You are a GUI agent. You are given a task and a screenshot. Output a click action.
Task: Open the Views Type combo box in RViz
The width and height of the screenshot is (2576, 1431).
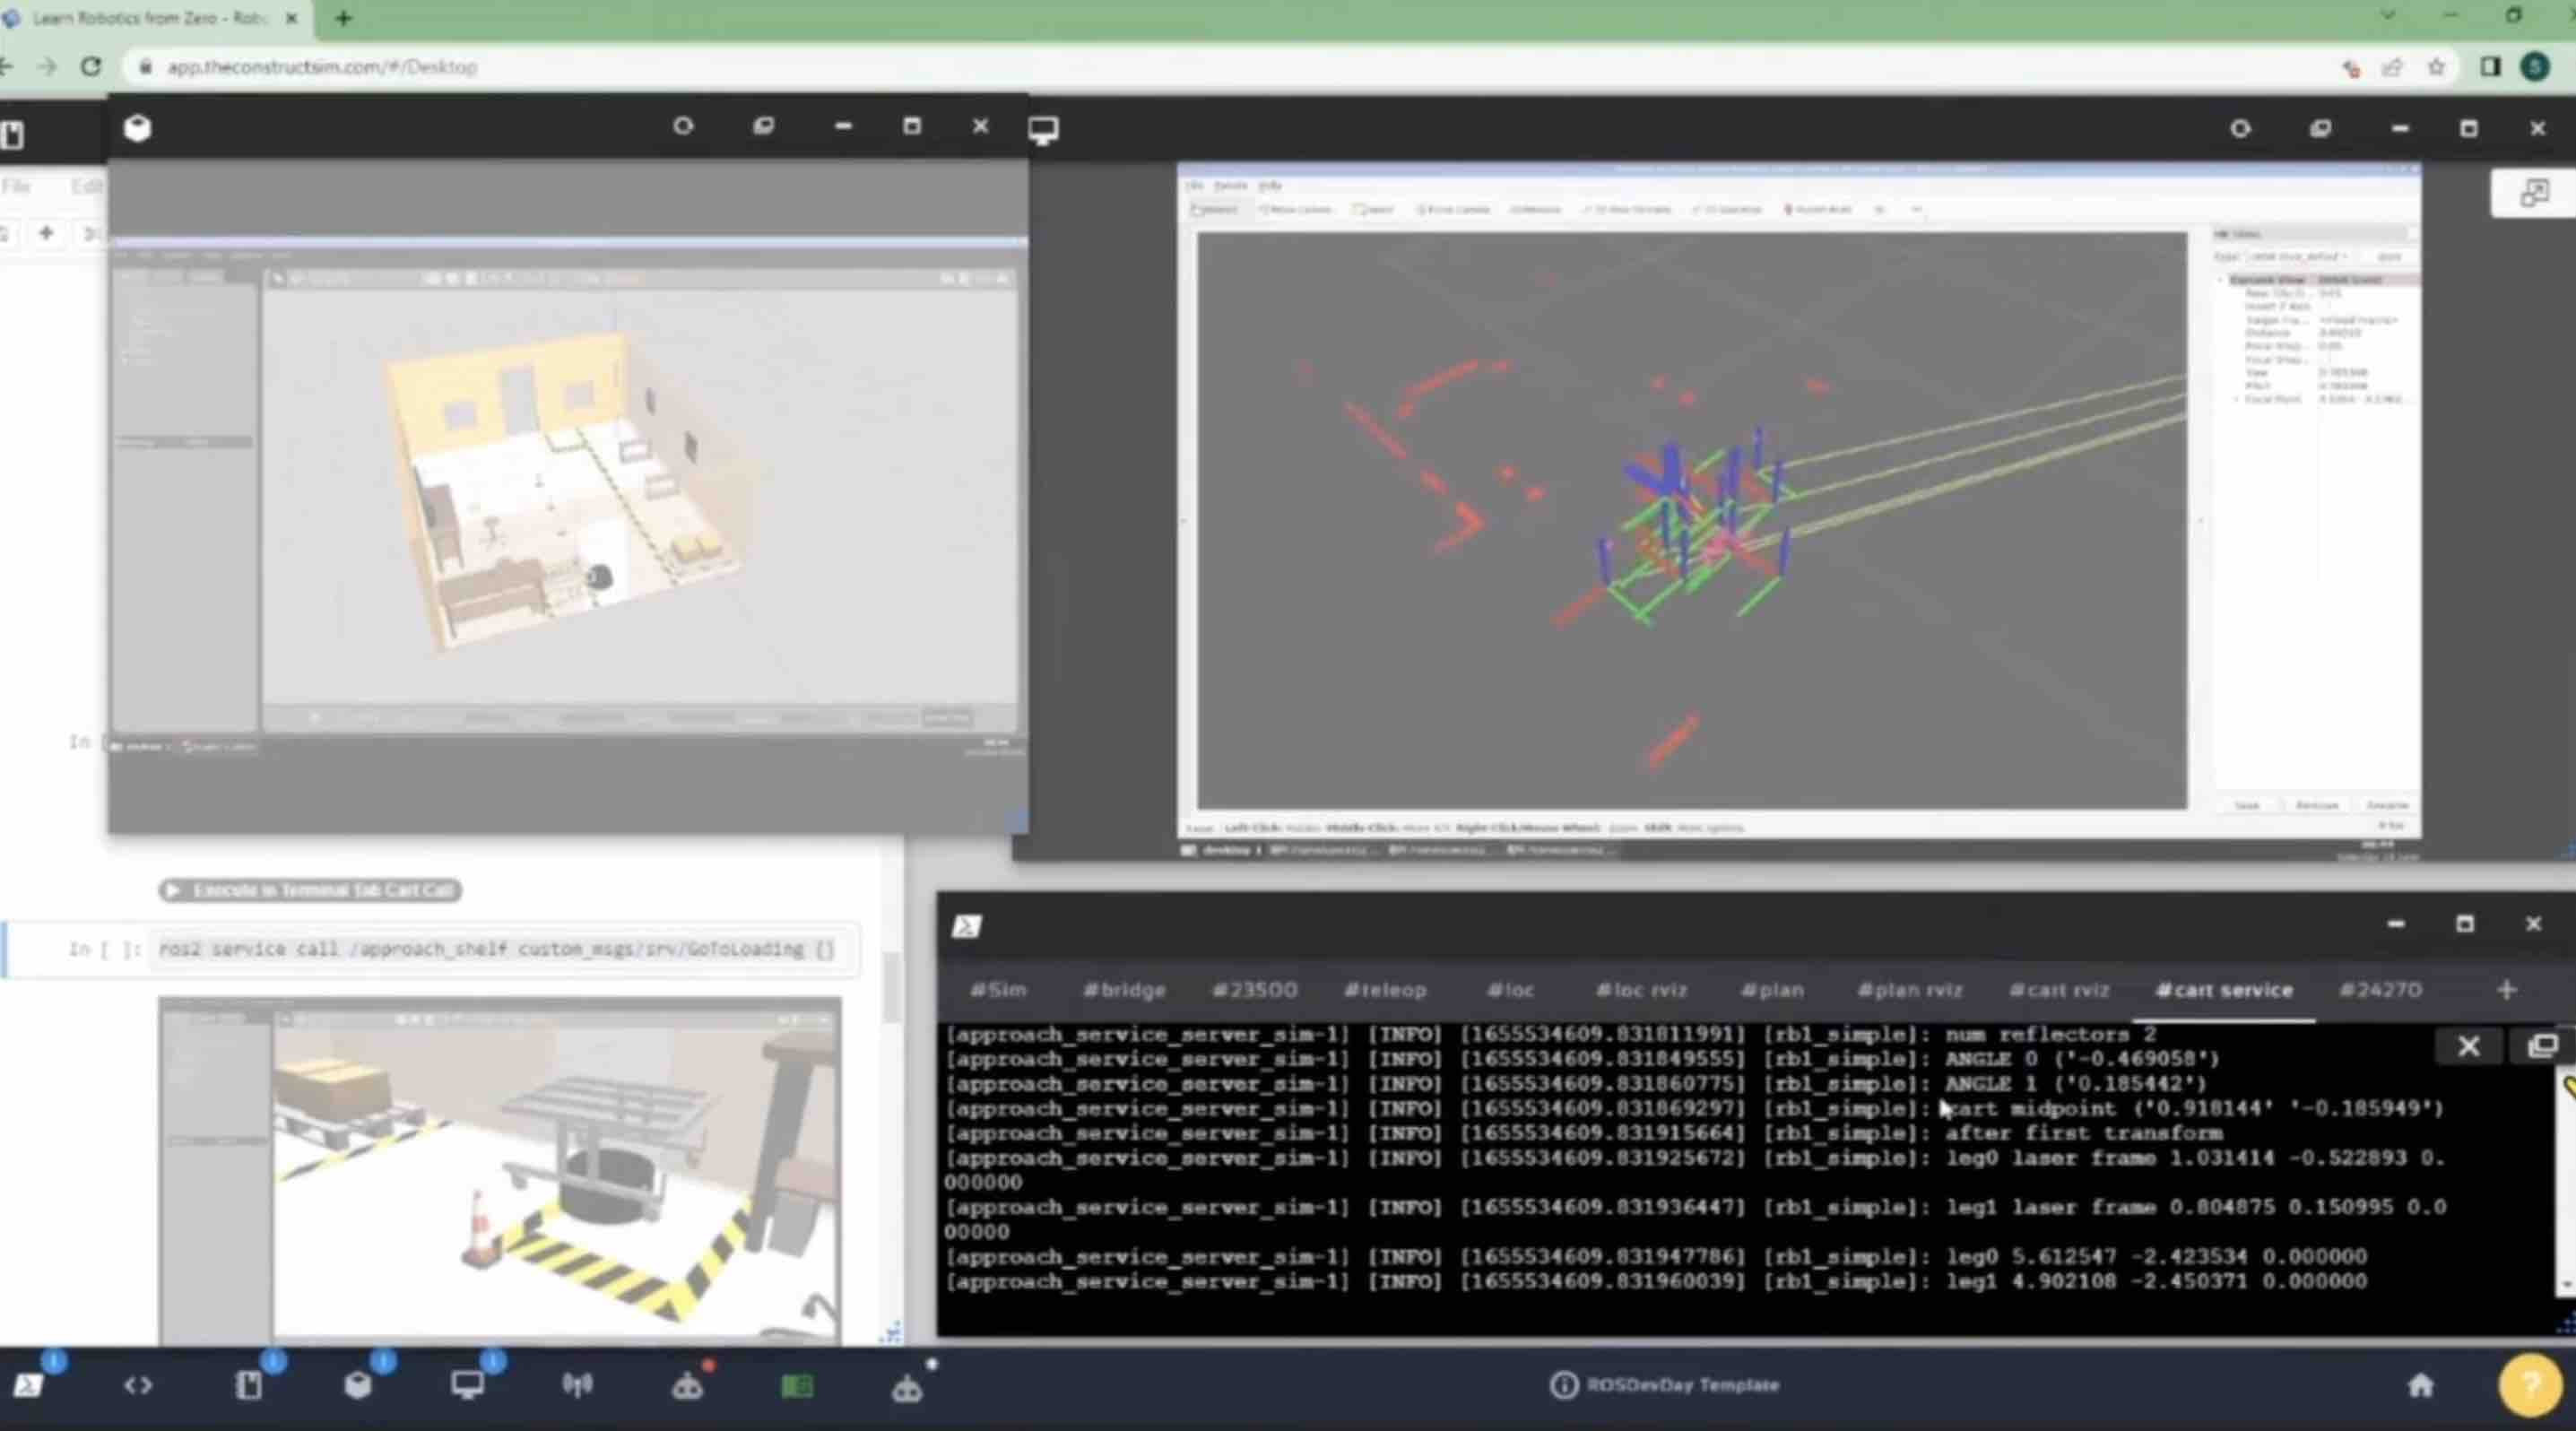(2297, 257)
